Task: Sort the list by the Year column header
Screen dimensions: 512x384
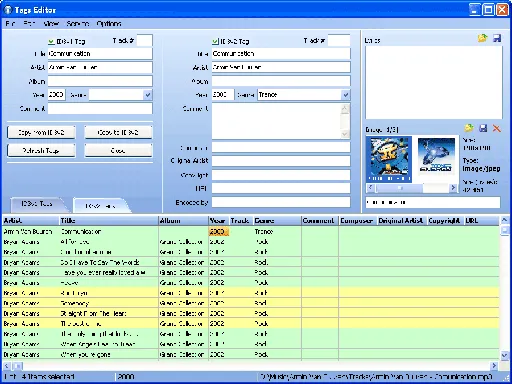Action: click(x=219, y=221)
